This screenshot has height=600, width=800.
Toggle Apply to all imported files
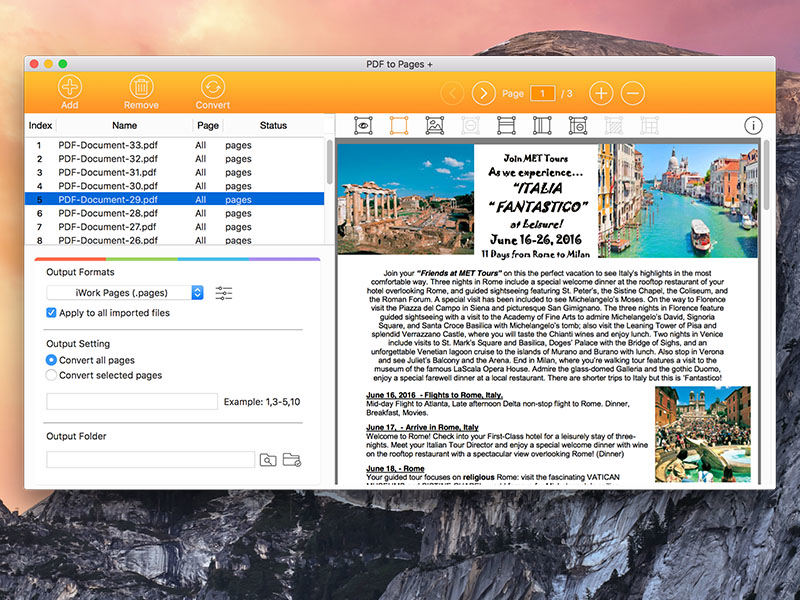pyautogui.click(x=51, y=313)
